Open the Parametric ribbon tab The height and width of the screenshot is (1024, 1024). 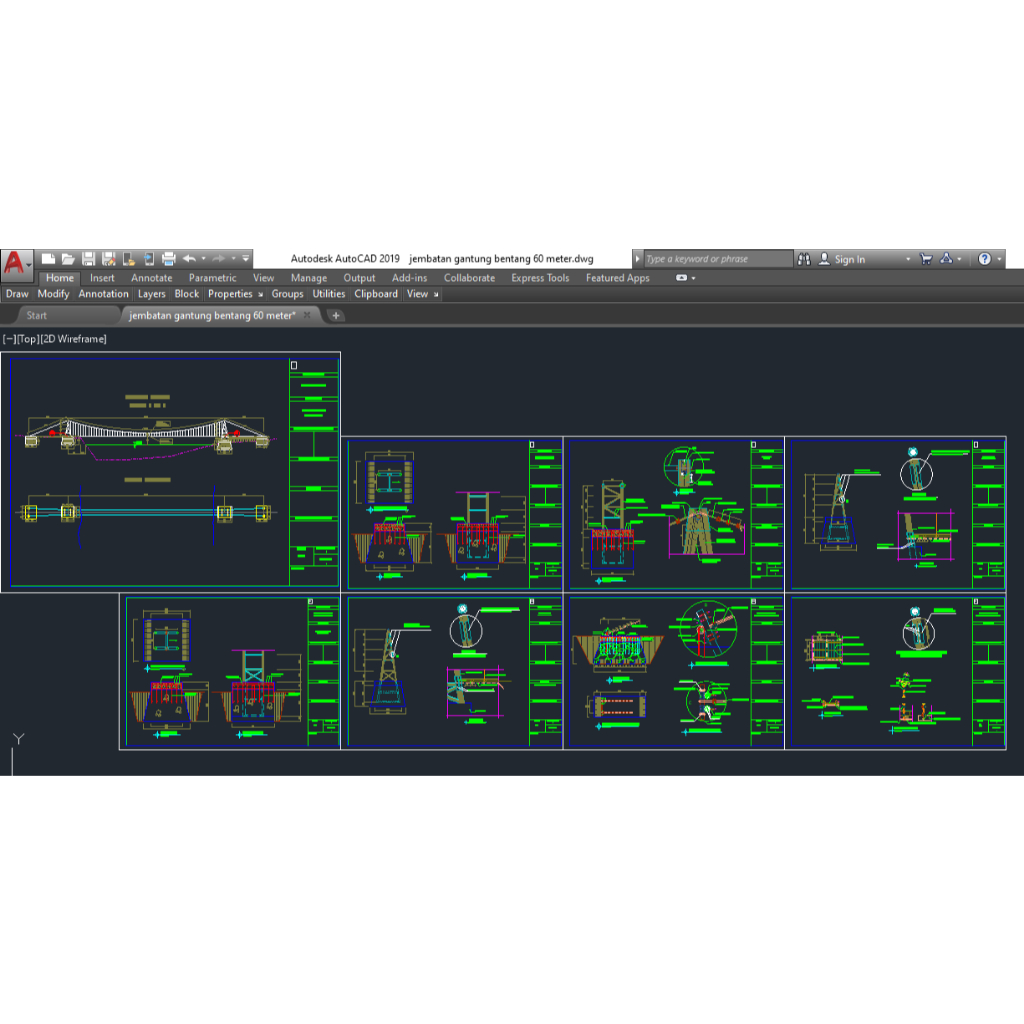(x=212, y=278)
